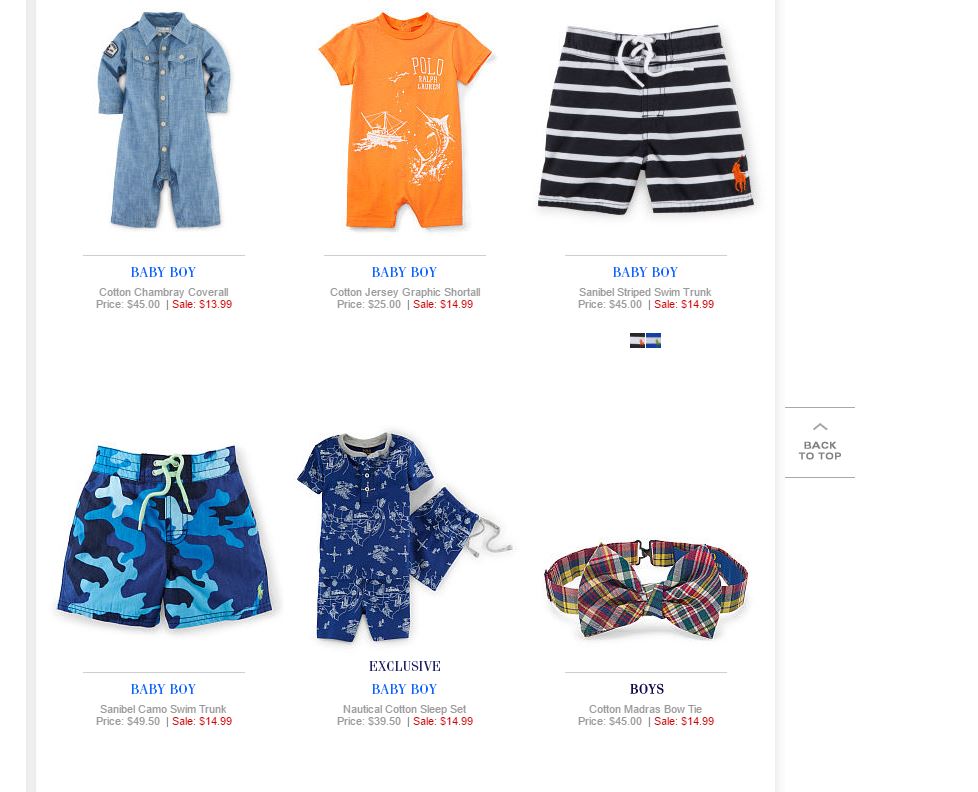The image size is (978, 792).
Task: Select the black striped color swatch
Action: 637,340
